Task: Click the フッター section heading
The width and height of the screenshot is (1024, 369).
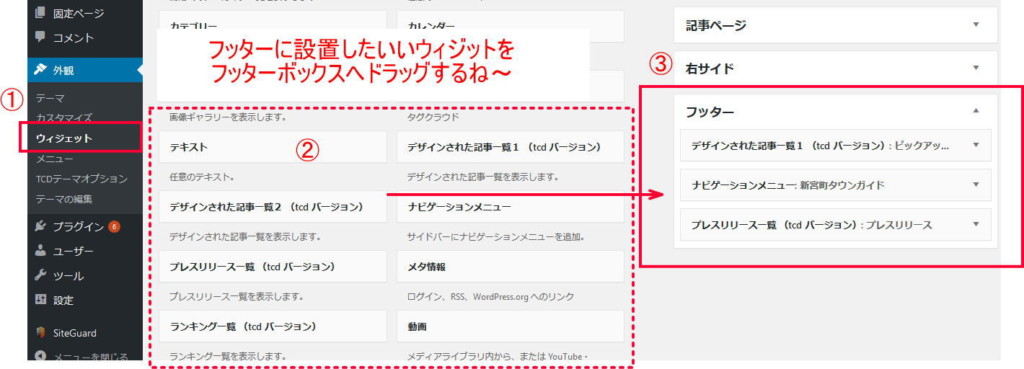Action: tap(710, 112)
